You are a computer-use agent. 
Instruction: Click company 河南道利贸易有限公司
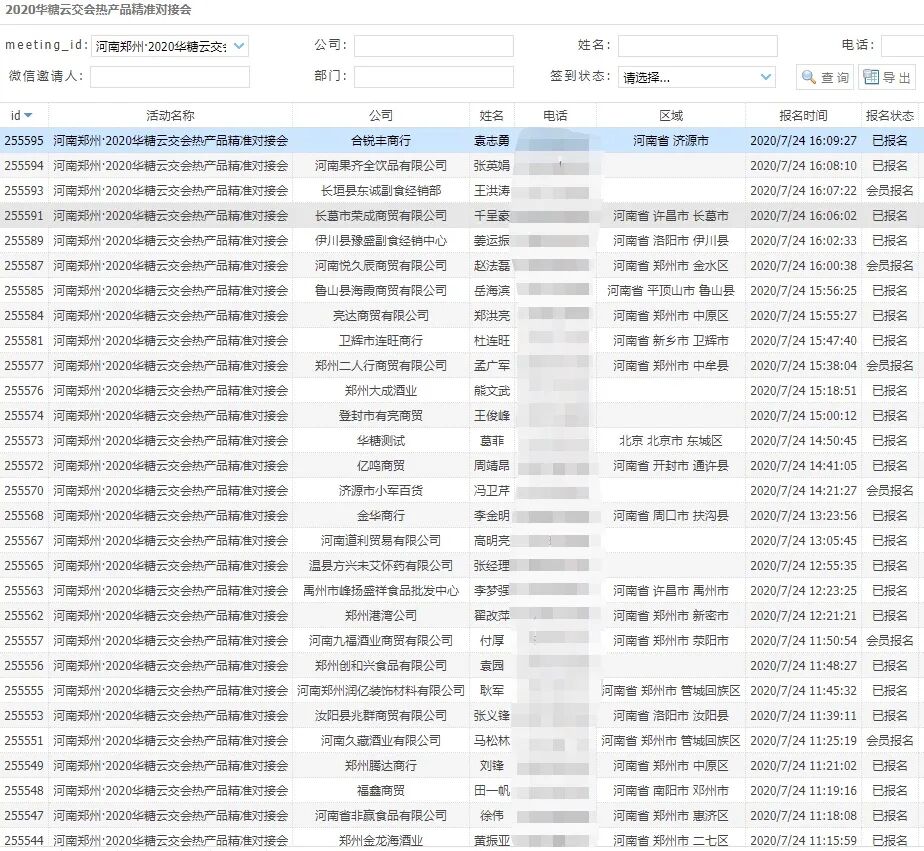[x=381, y=540]
